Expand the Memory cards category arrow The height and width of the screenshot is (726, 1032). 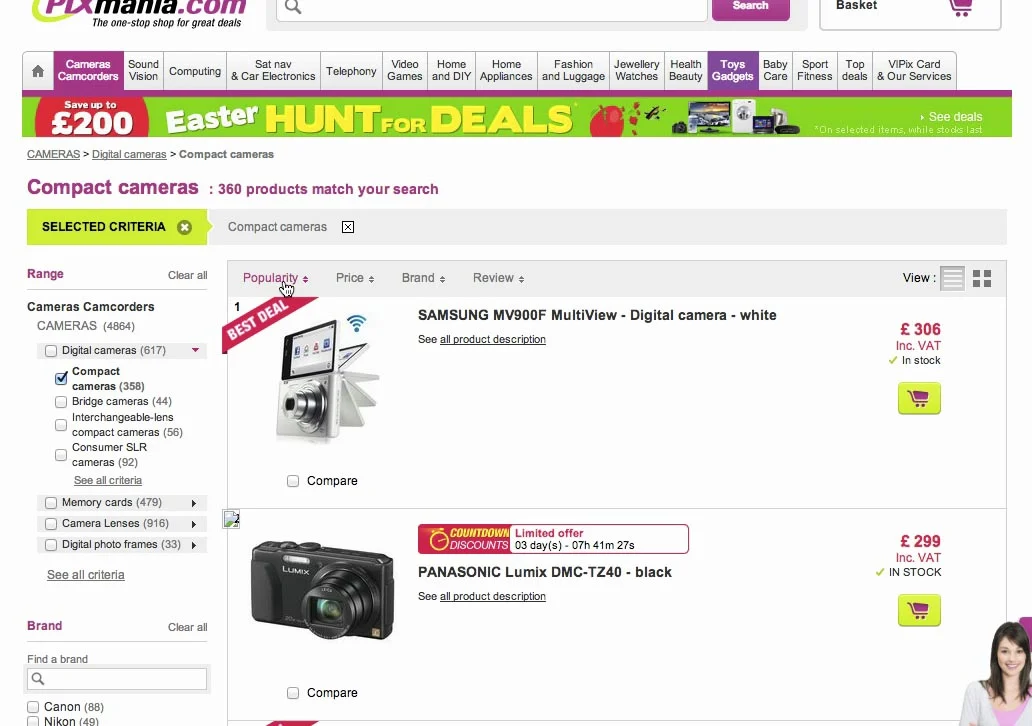194,503
